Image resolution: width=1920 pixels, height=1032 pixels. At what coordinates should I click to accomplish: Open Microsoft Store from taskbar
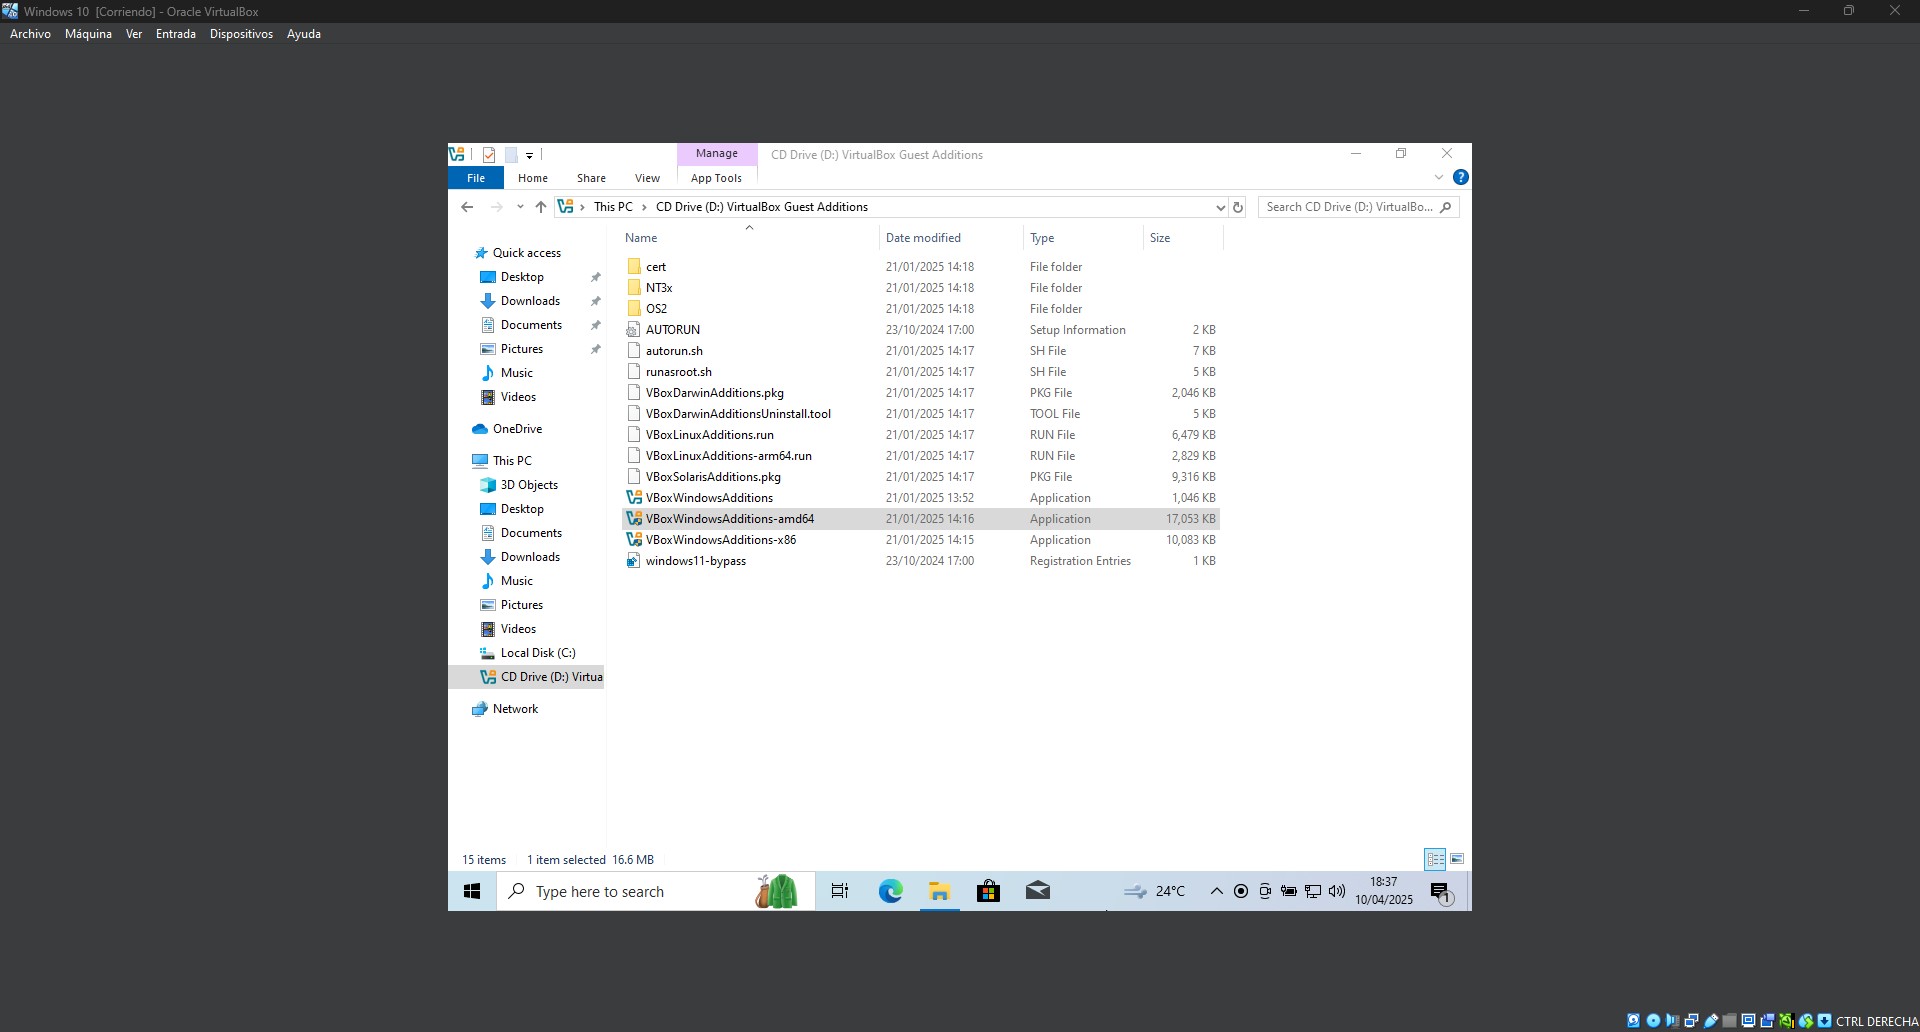[x=988, y=891]
